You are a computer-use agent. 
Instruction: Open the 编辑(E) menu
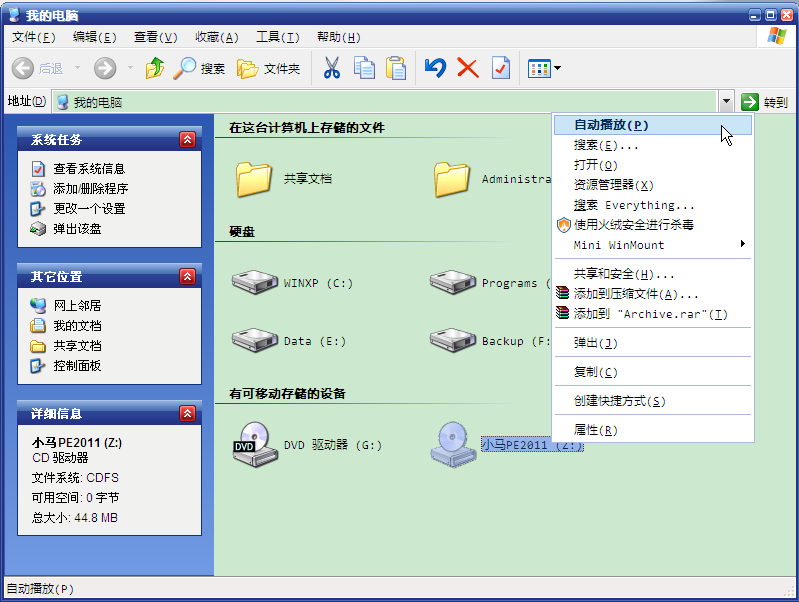tap(94, 37)
